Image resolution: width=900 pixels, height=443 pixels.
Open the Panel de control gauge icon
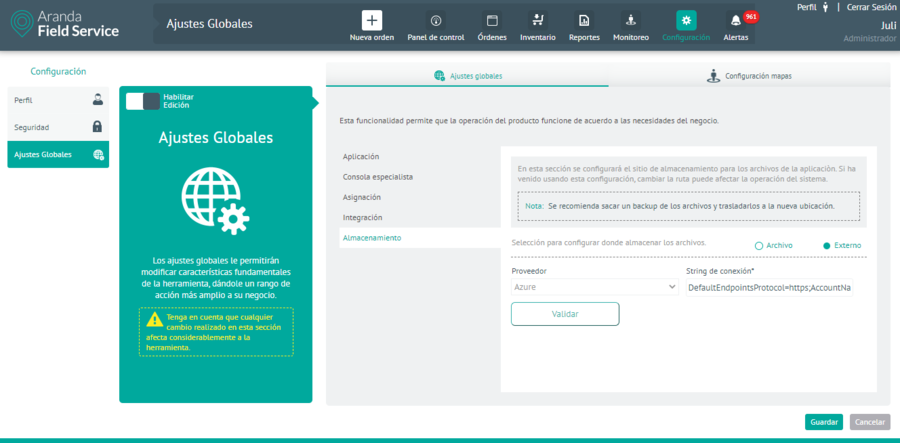tap(436, 21)
